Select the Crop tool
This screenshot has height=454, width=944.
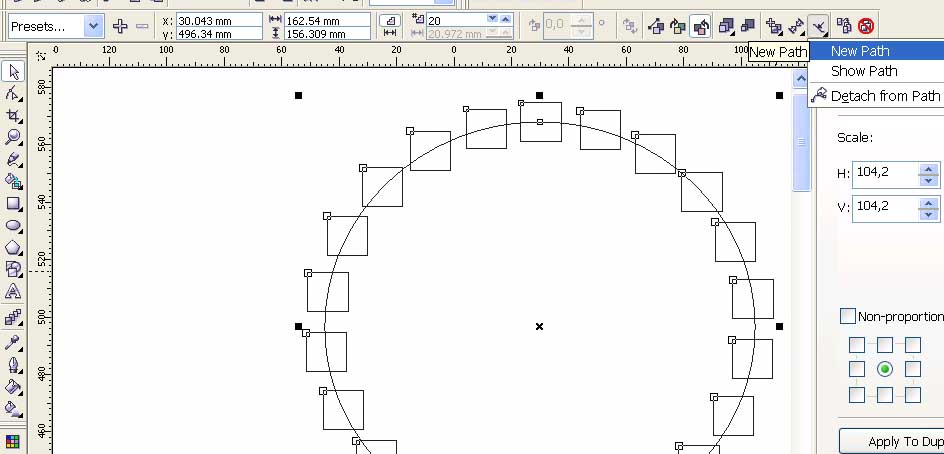click(x=13, y=116)
